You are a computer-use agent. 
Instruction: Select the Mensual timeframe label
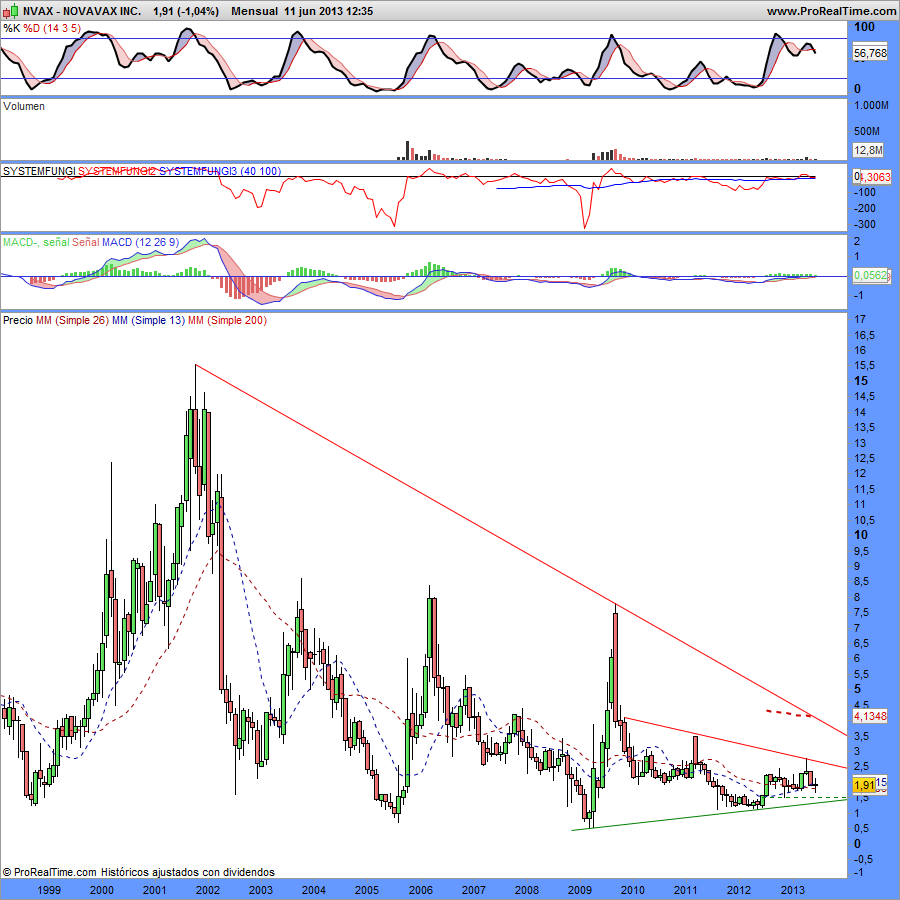tap(254, 11)
